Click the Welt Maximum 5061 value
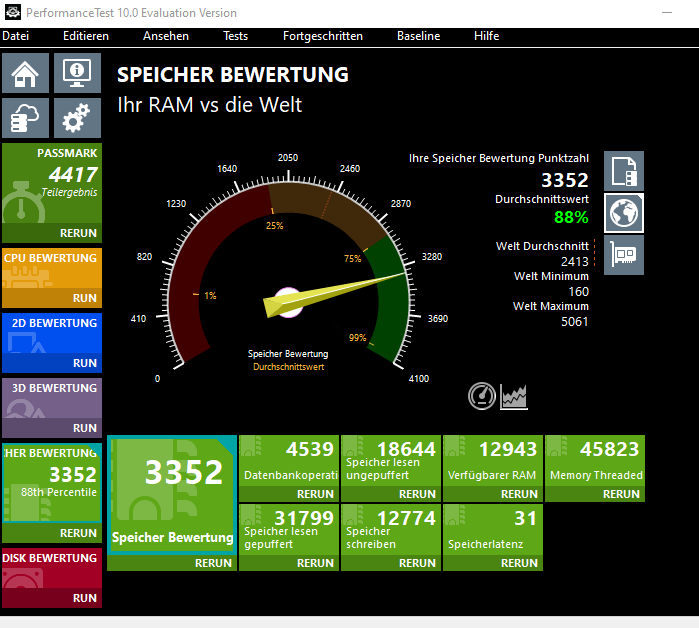The height and width of the screenshot is (628, 699). [x=575, y=322]
